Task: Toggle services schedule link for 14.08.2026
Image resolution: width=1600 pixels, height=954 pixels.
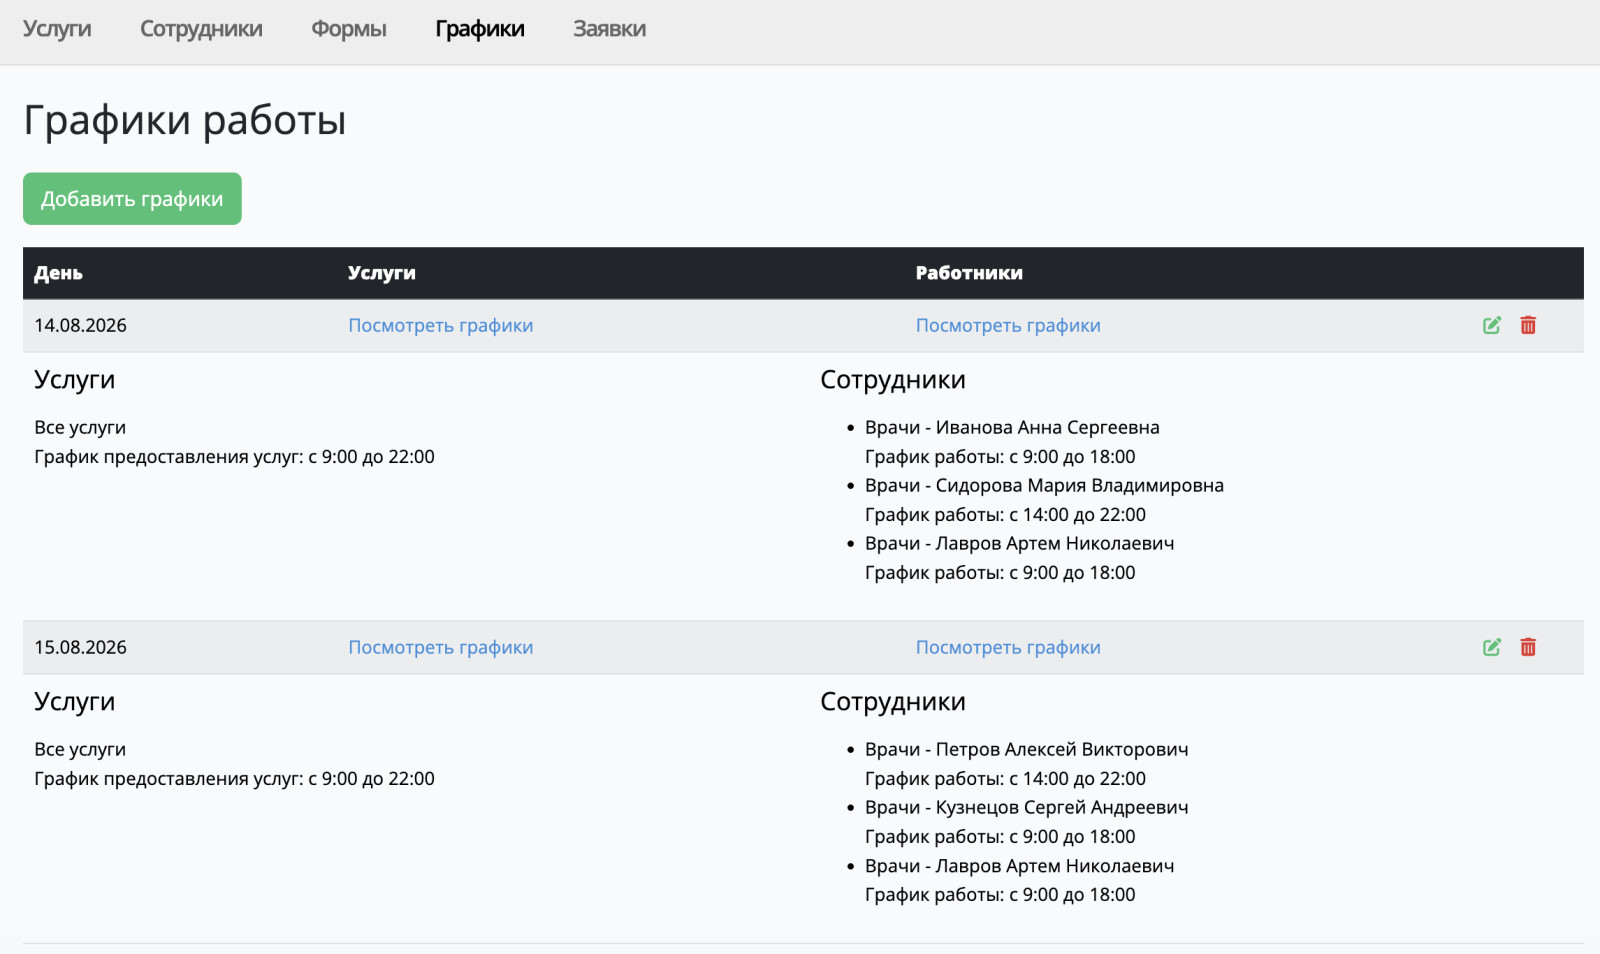Action: tap(440, 325)
